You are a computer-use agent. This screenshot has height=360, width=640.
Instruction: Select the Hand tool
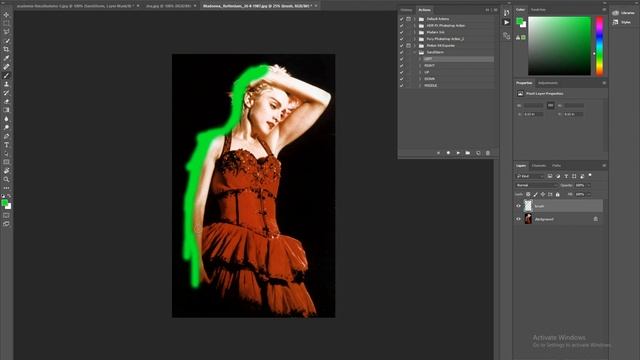(x=6, y=171)
